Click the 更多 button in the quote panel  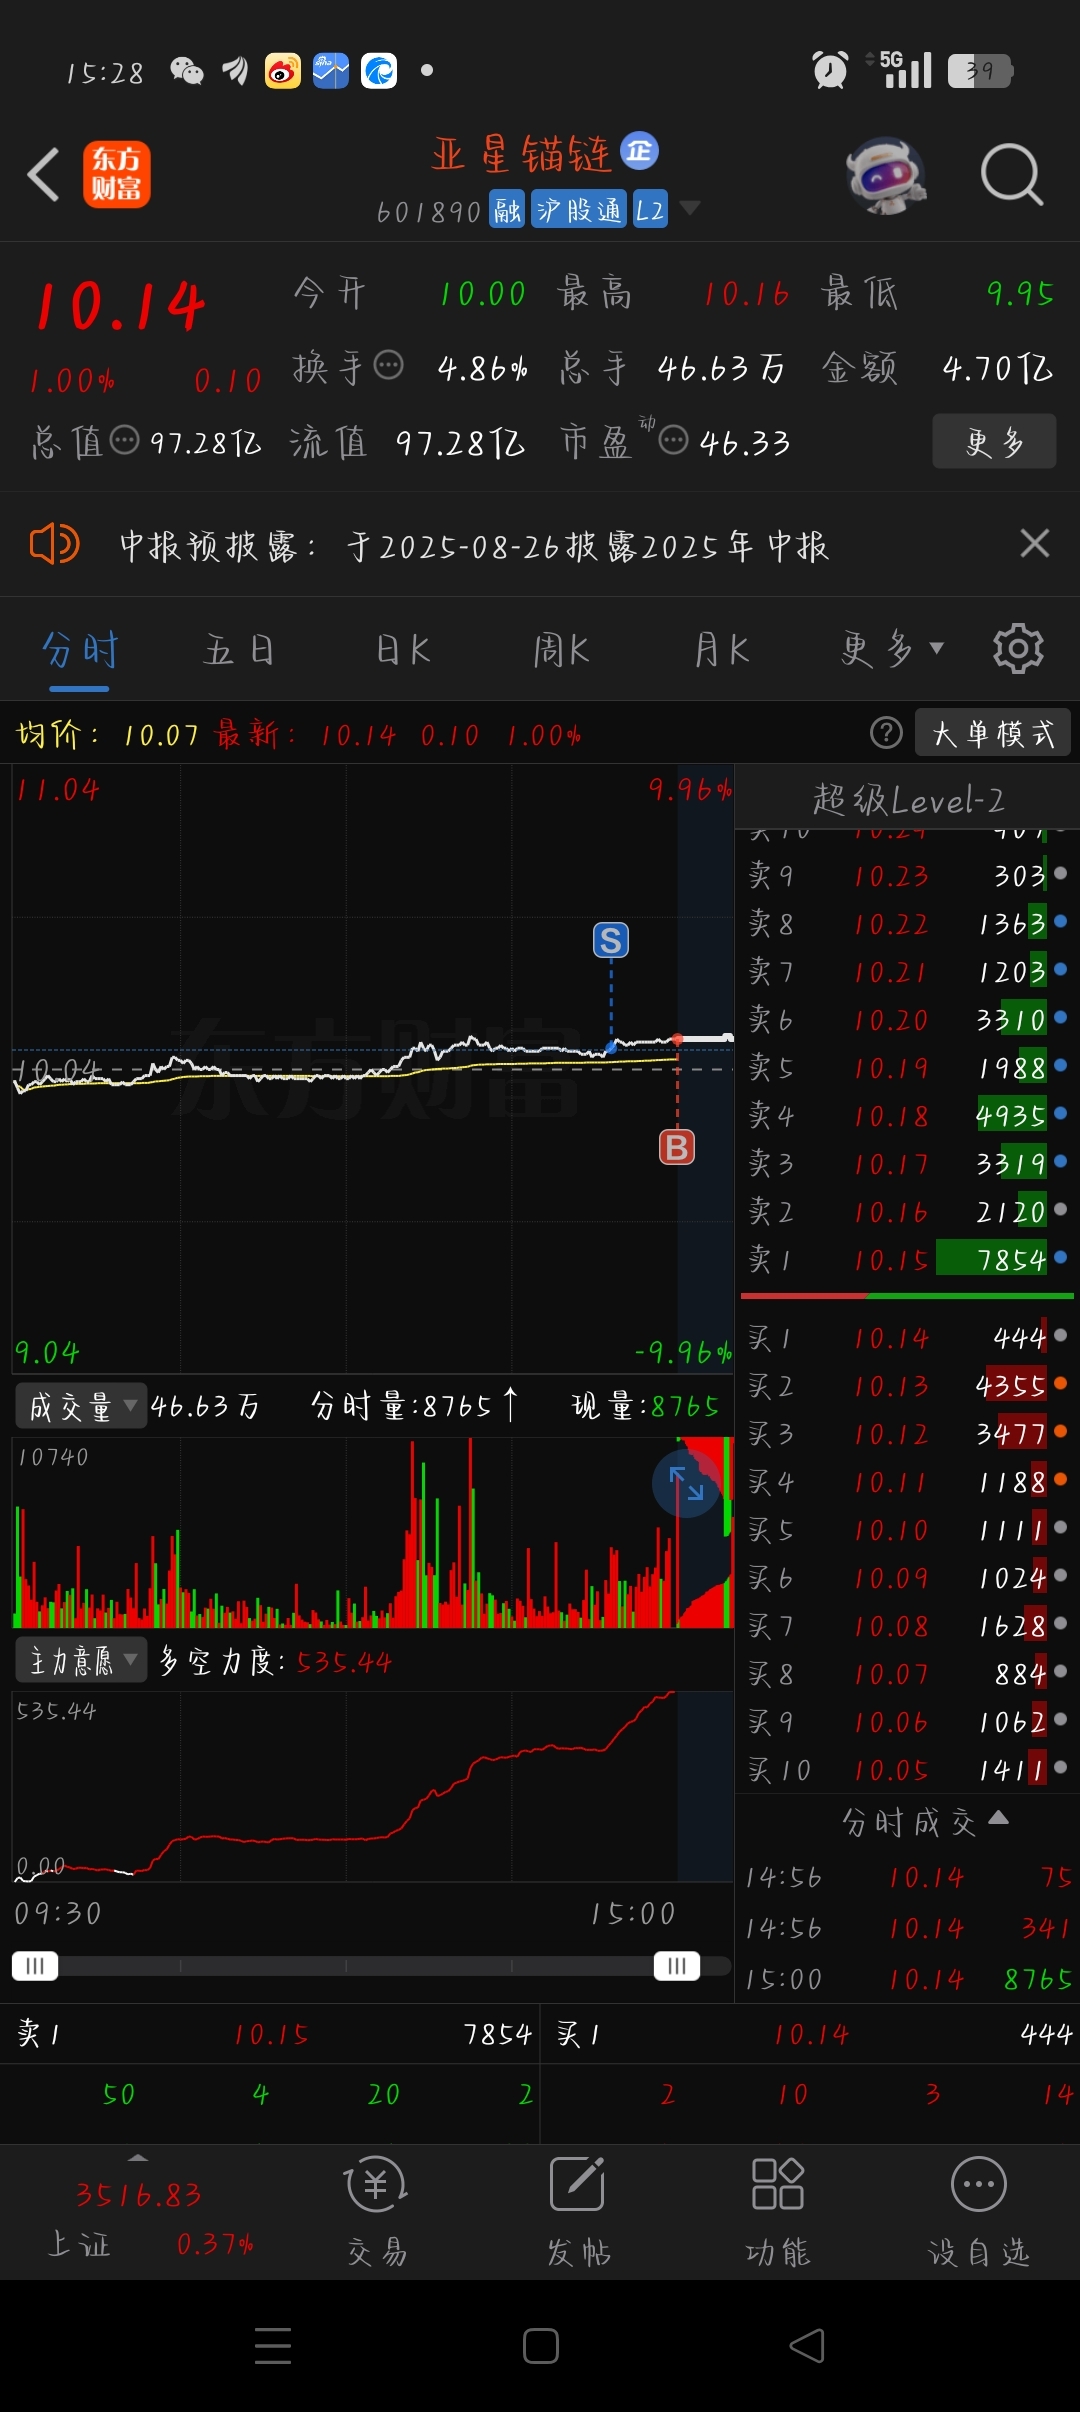point(994,441)
